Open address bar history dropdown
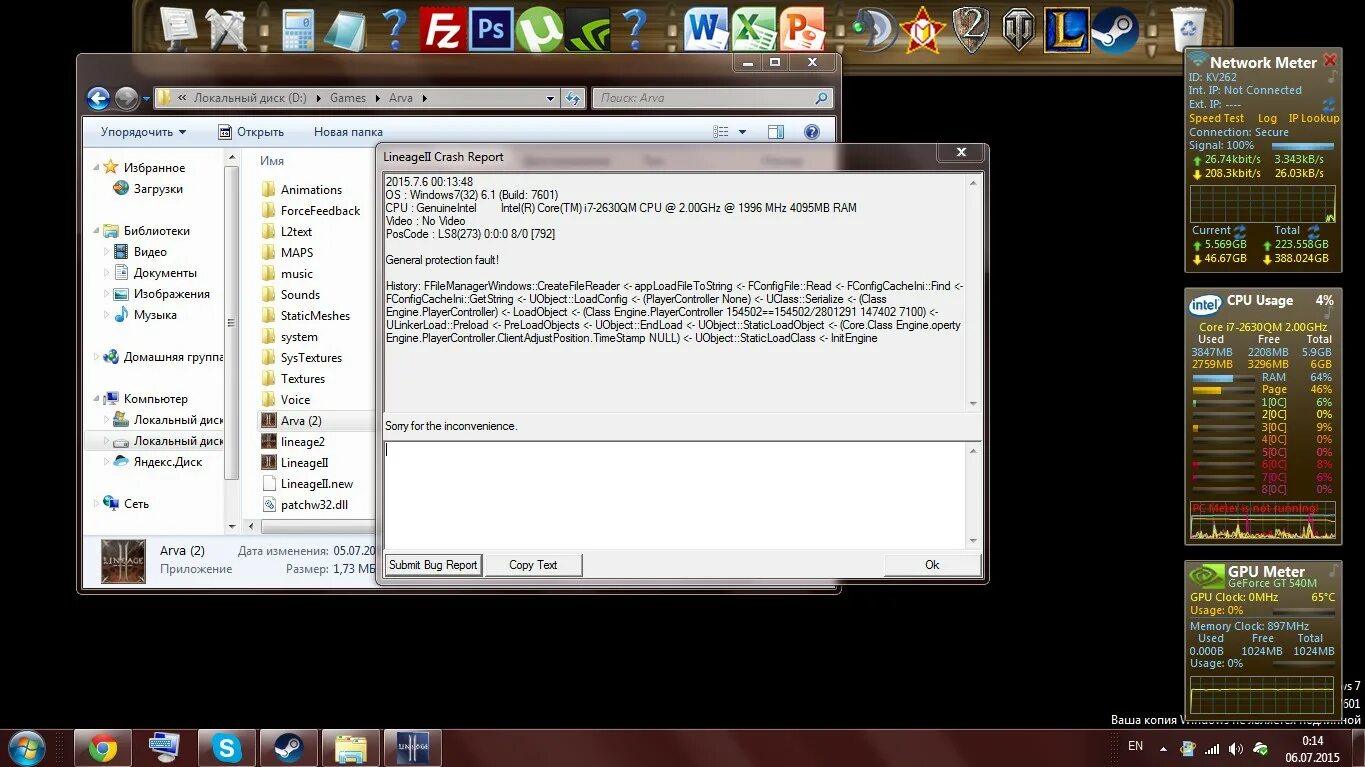 click(x=550, y=98)
